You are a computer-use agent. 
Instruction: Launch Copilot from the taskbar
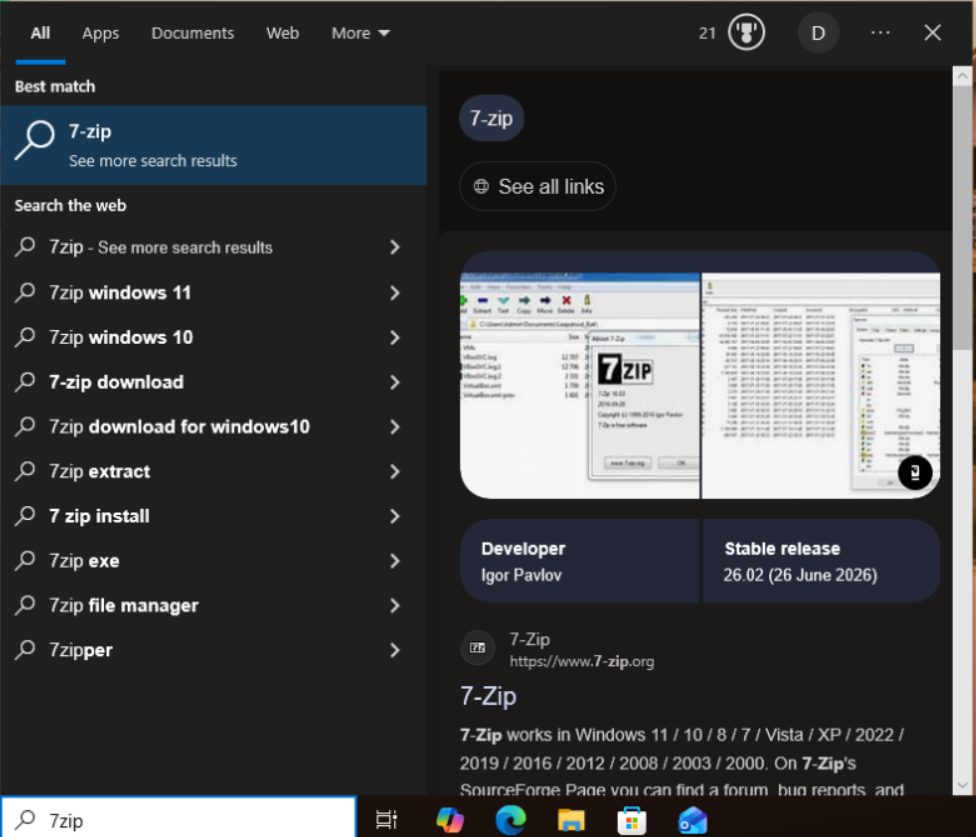pyautogui.click(x=450, y=820)
